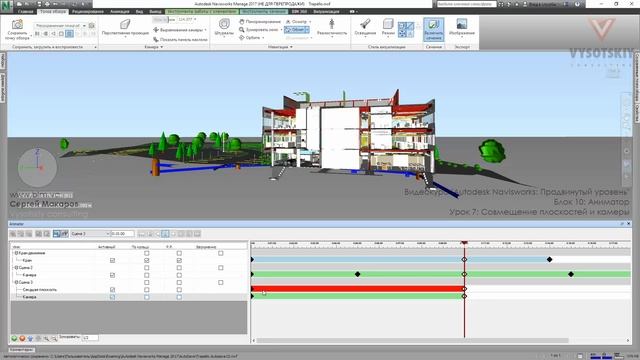Collapse the Кран движение scene tree node

16,253
